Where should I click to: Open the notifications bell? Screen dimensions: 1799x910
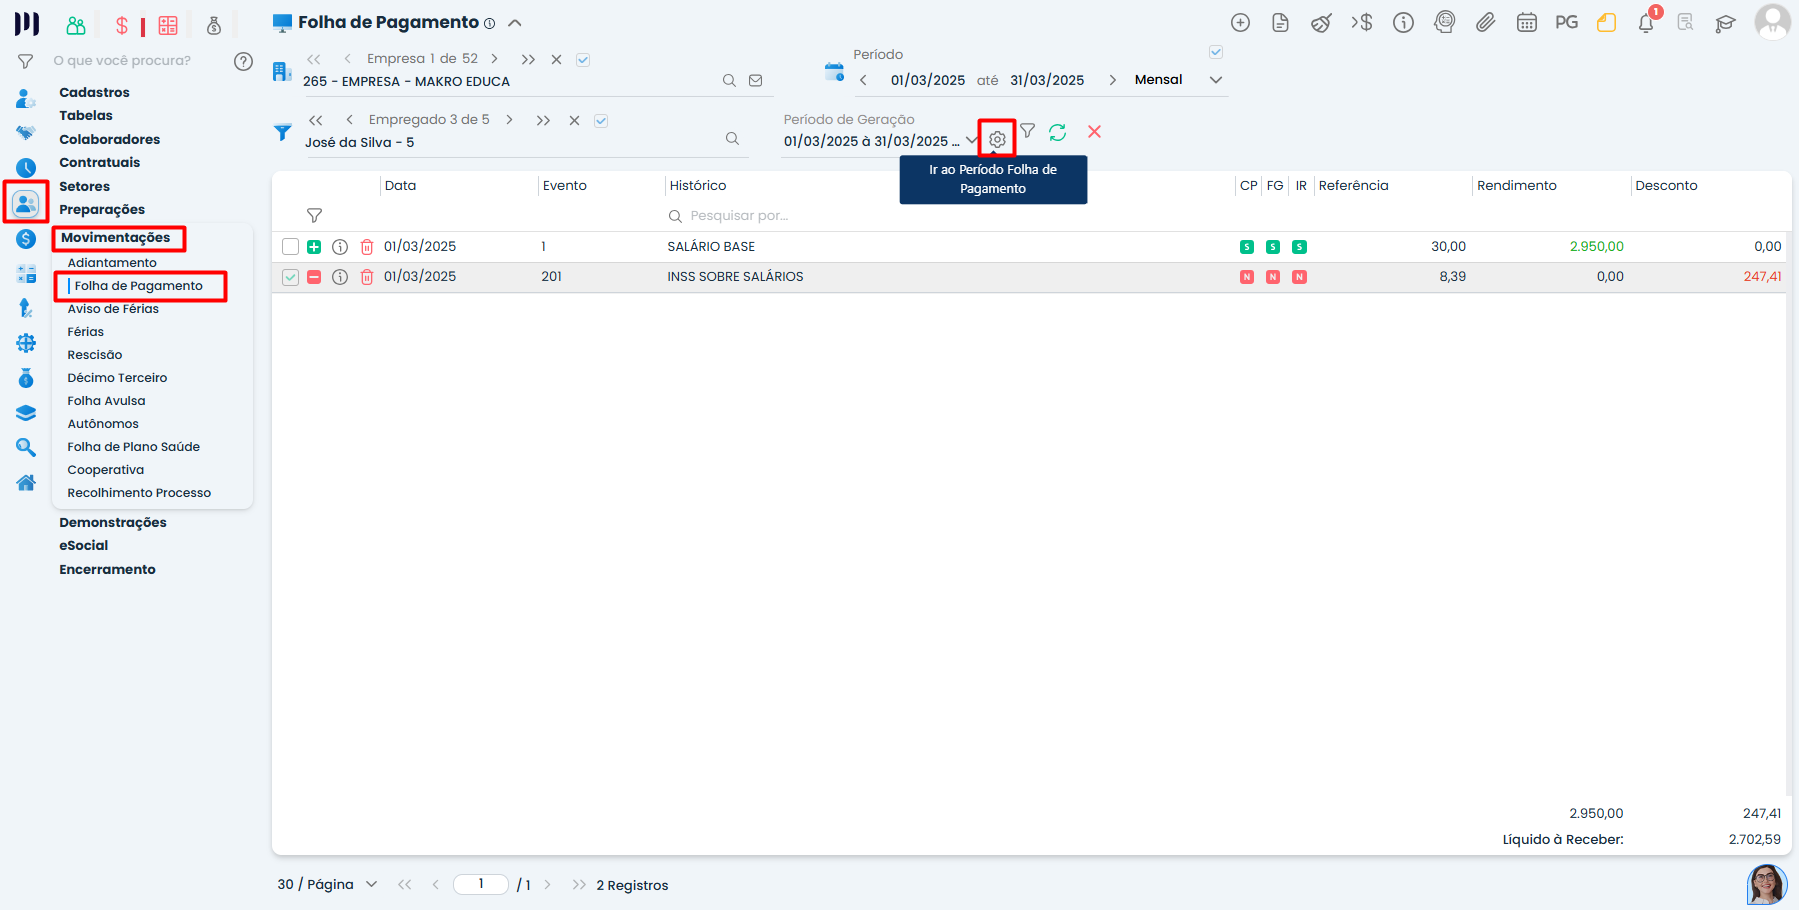click(x=1645, y=23)
